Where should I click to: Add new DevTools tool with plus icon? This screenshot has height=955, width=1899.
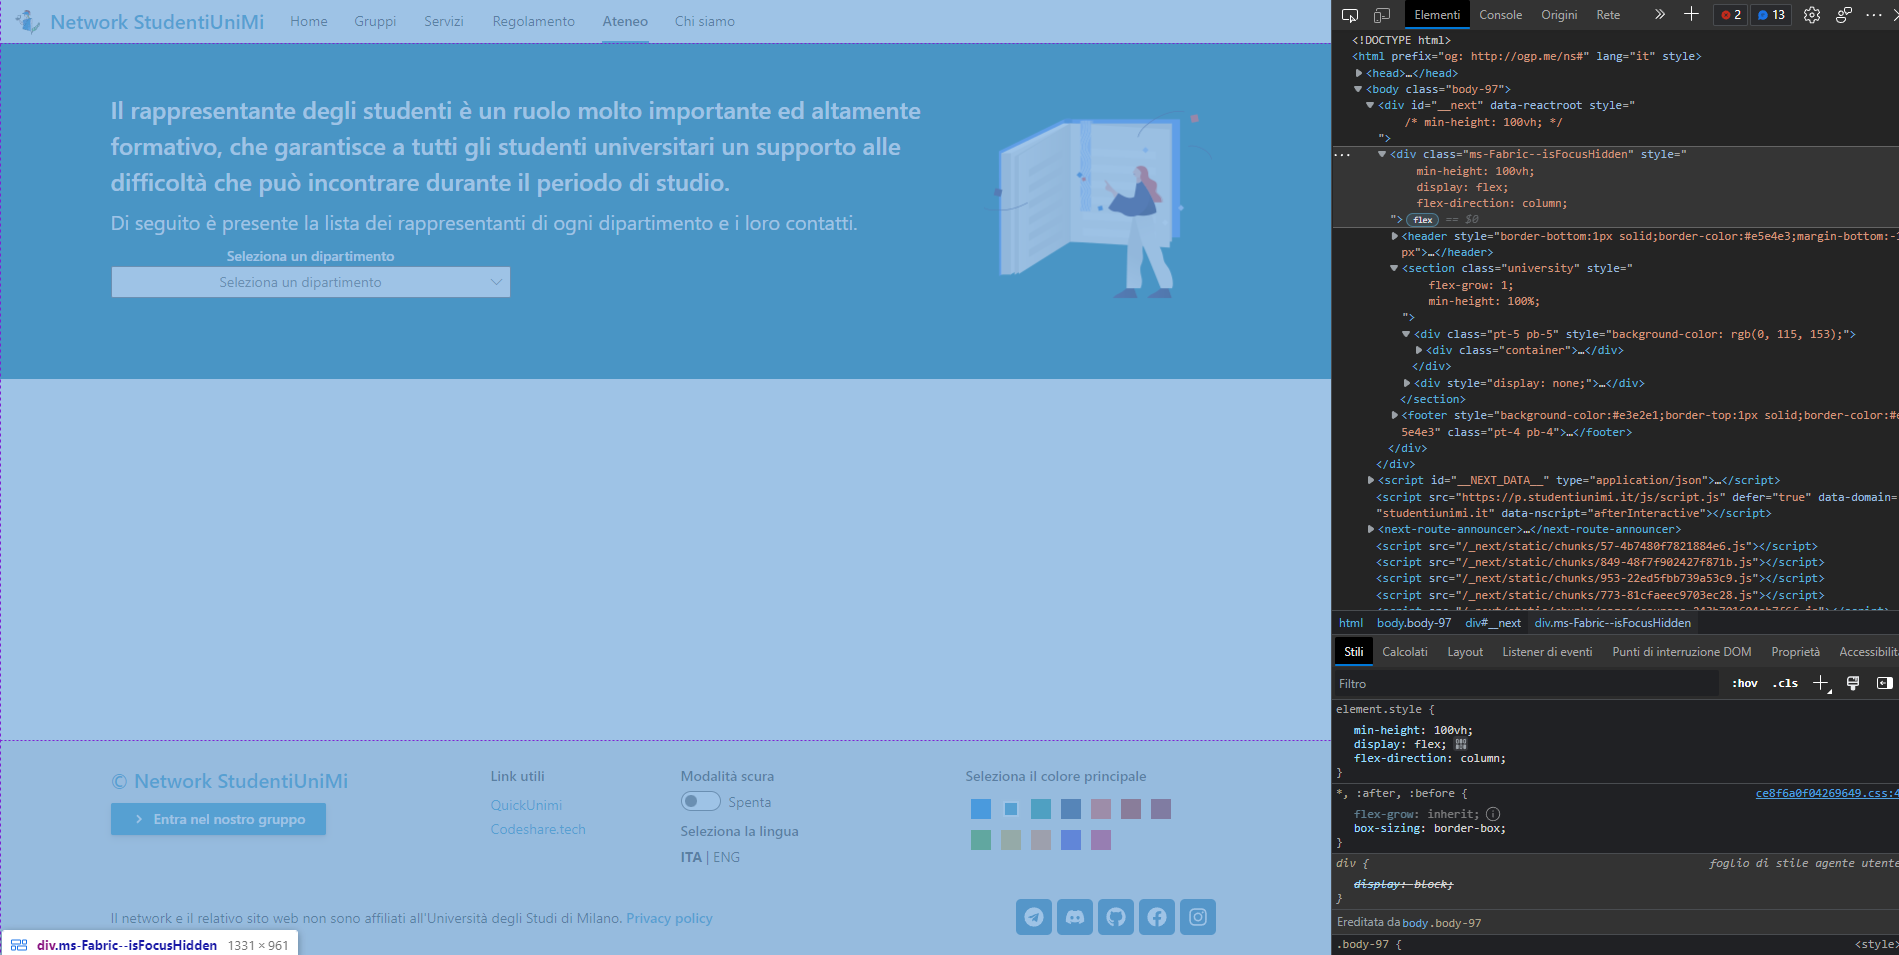[1691, 14]
